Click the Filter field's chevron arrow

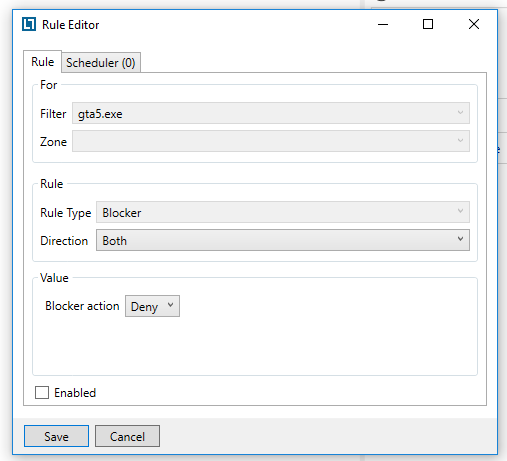point(460,113)
